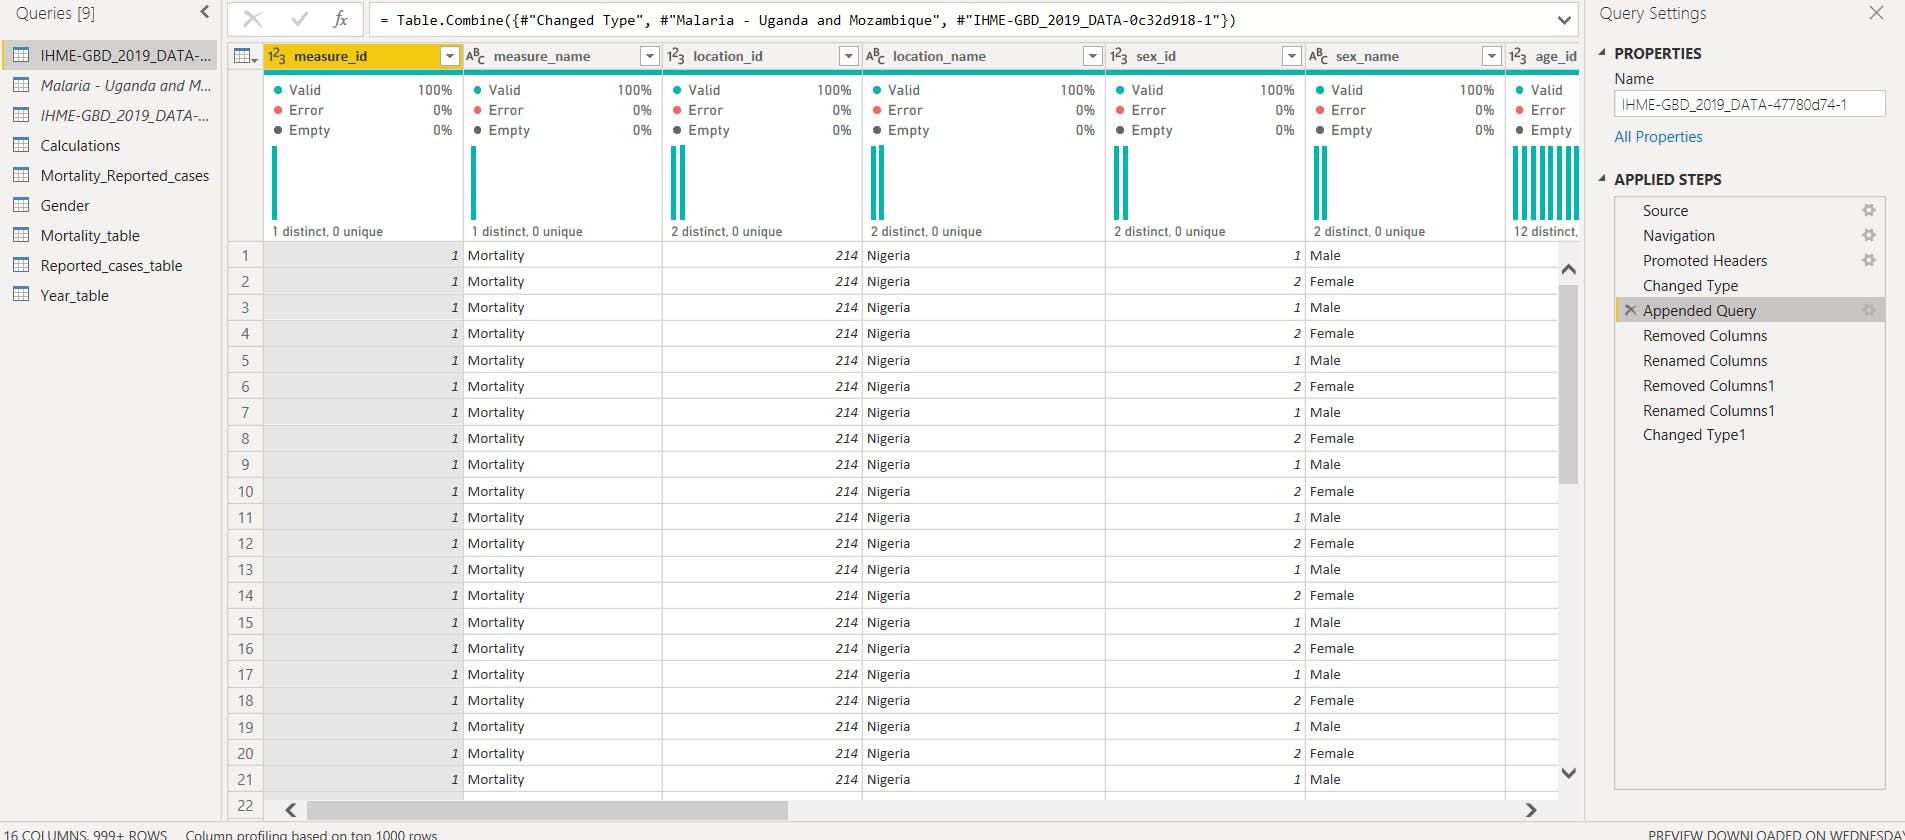Screen dimensions: 1905x840
Task: Click the measure_name data type icon
Action: click(x=476, y=56)
